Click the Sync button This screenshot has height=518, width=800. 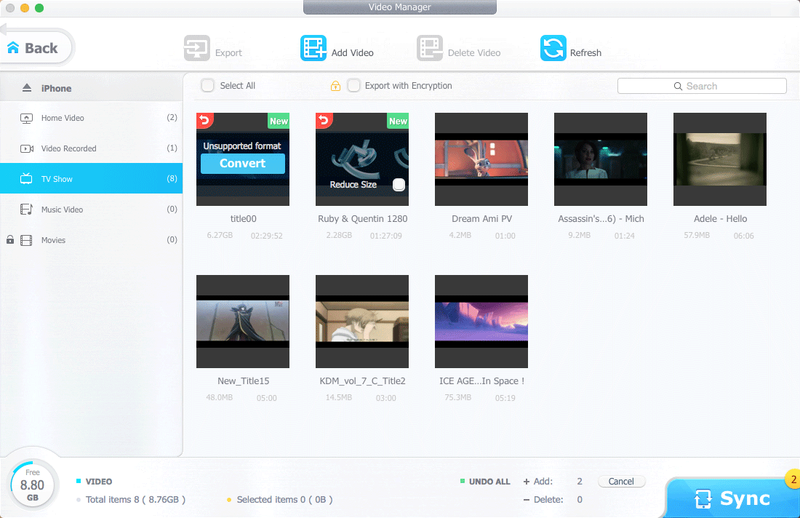click(732, 498)
